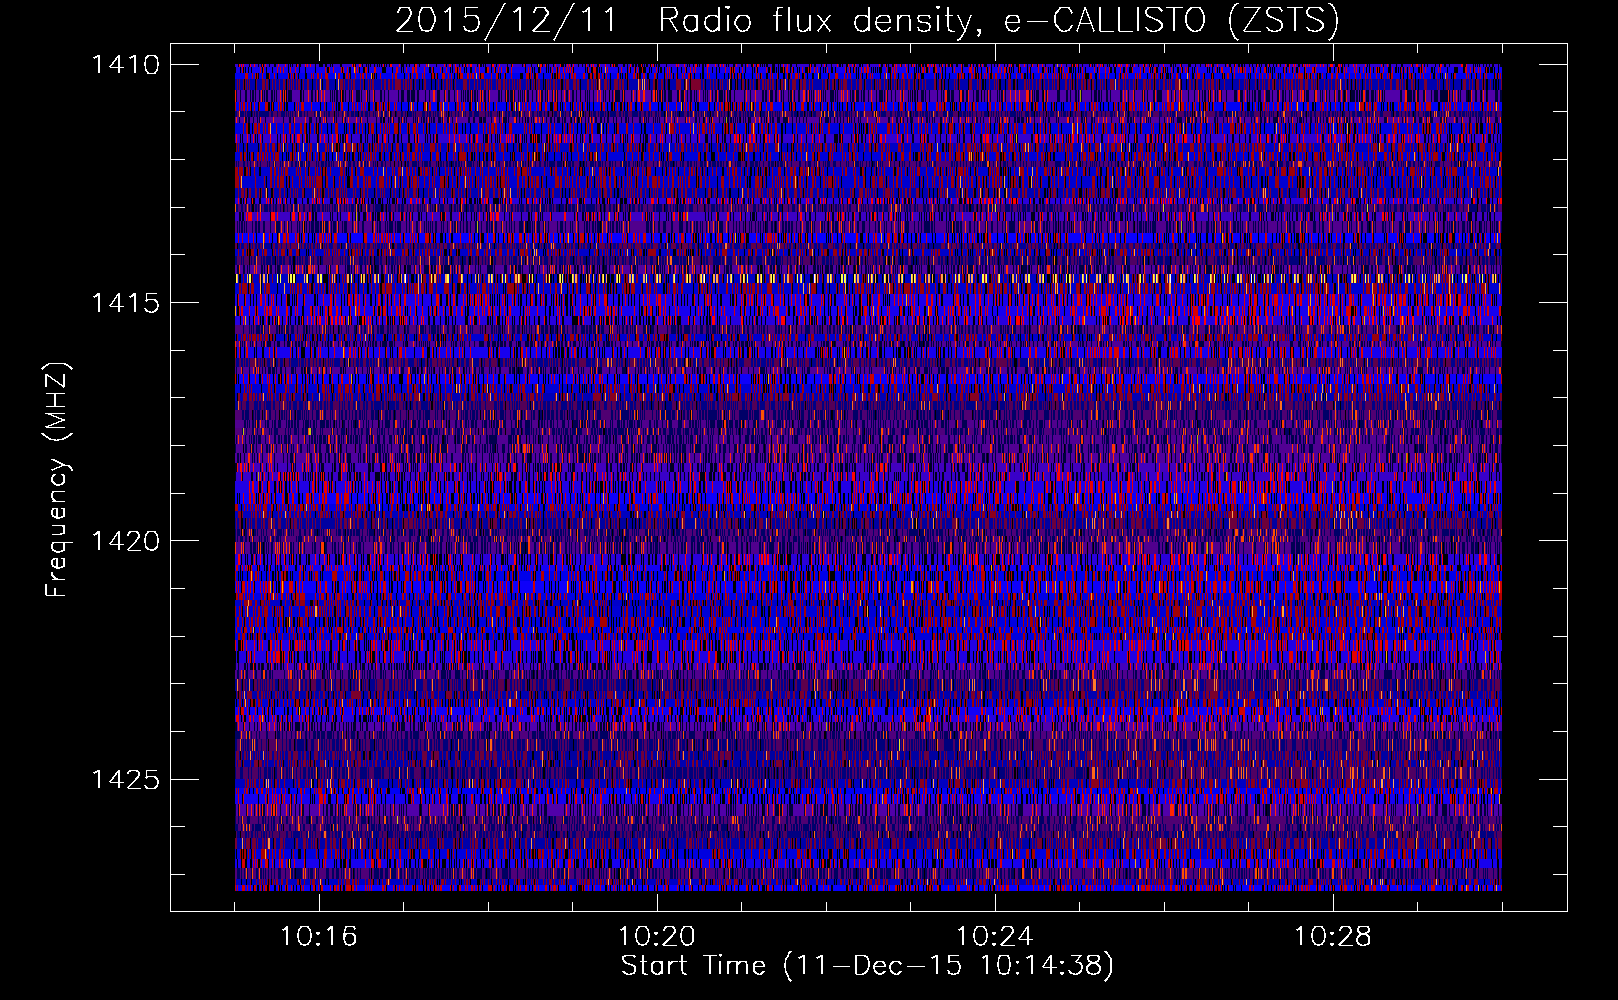
Task: Select the 10:28 time axis label
Action: 1333,937
